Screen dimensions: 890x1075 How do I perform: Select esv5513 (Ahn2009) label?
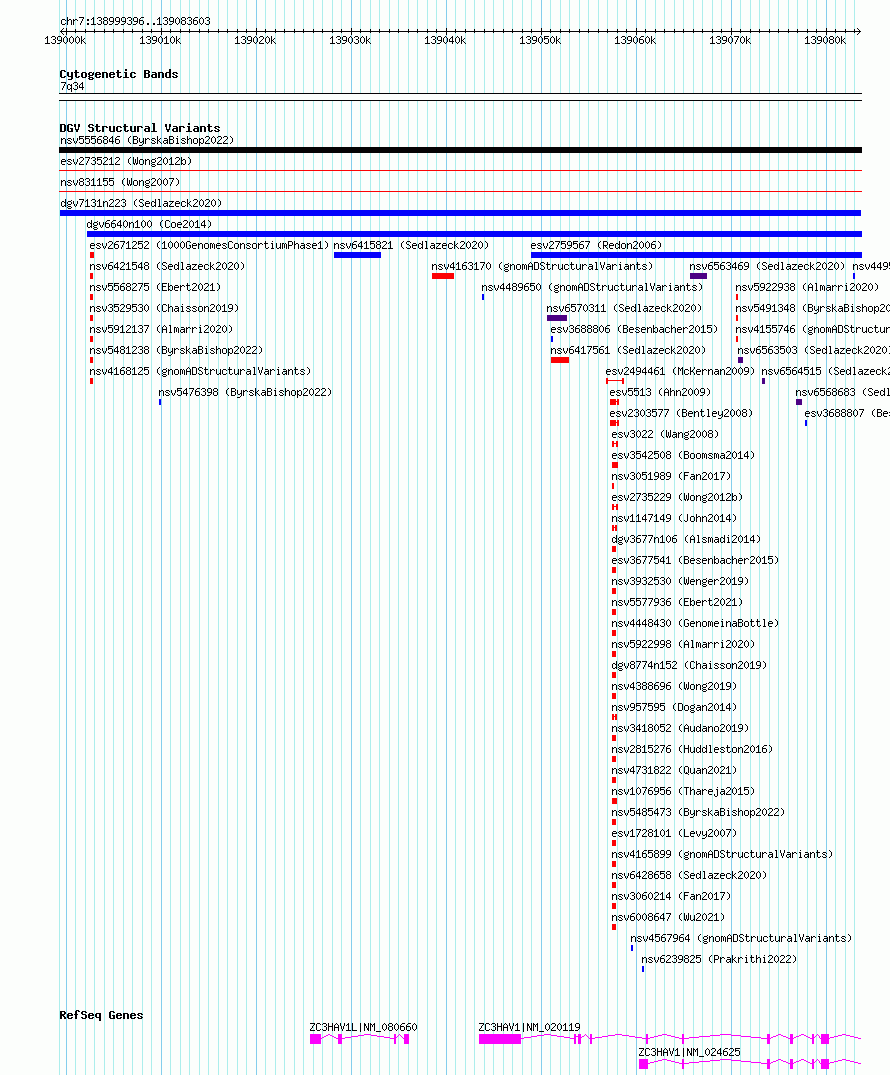point(660,392)
